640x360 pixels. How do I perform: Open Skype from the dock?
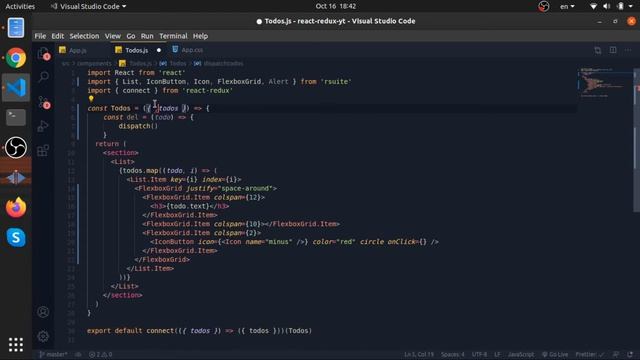16,238
